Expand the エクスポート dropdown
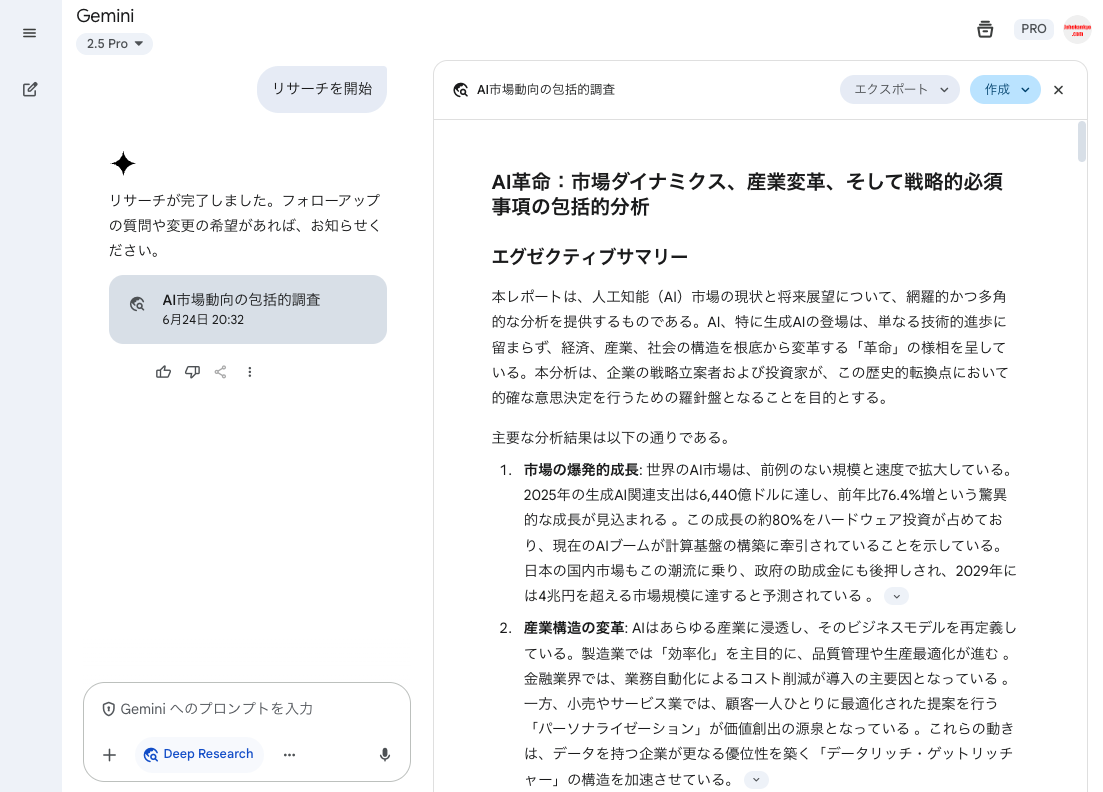The height and width of the screenshot is (792, 1103). 899,89
